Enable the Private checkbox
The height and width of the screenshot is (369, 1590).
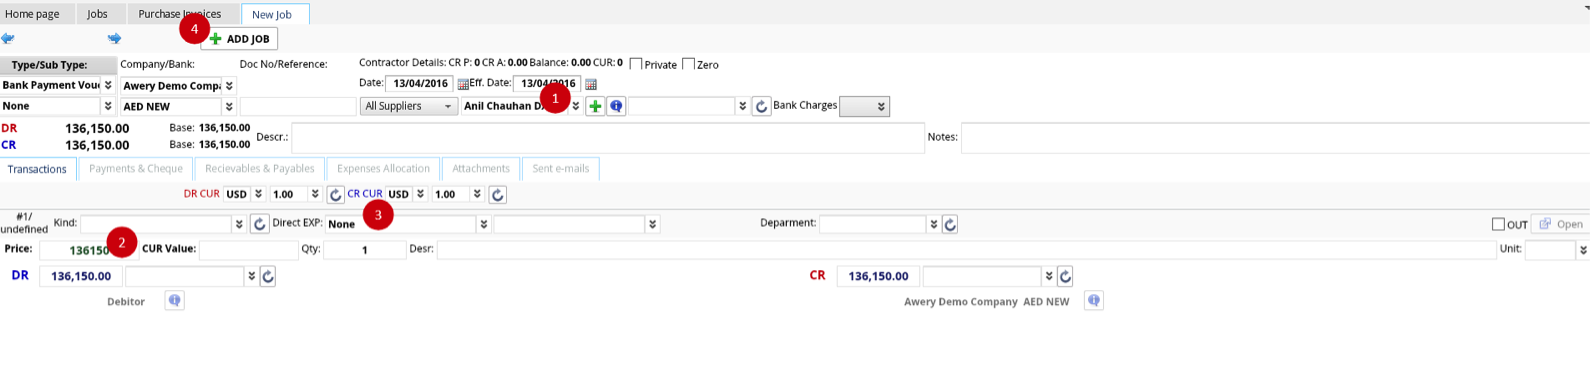click(x=636, y=64)
